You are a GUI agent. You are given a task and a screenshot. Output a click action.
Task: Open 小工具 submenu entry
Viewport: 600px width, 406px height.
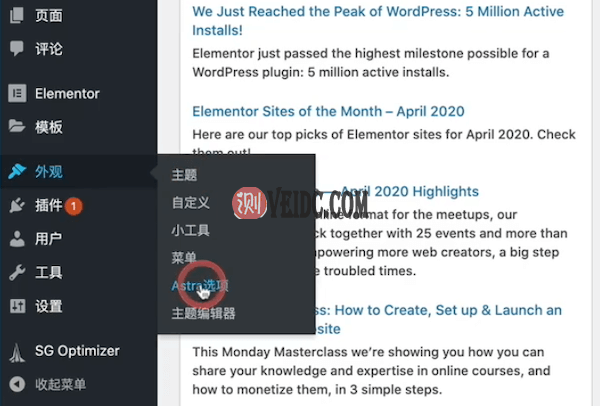(x=190, y=231)
